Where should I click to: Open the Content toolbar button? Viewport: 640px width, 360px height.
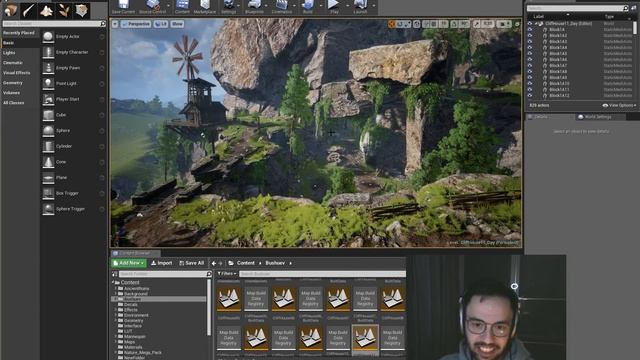point(182,7)
